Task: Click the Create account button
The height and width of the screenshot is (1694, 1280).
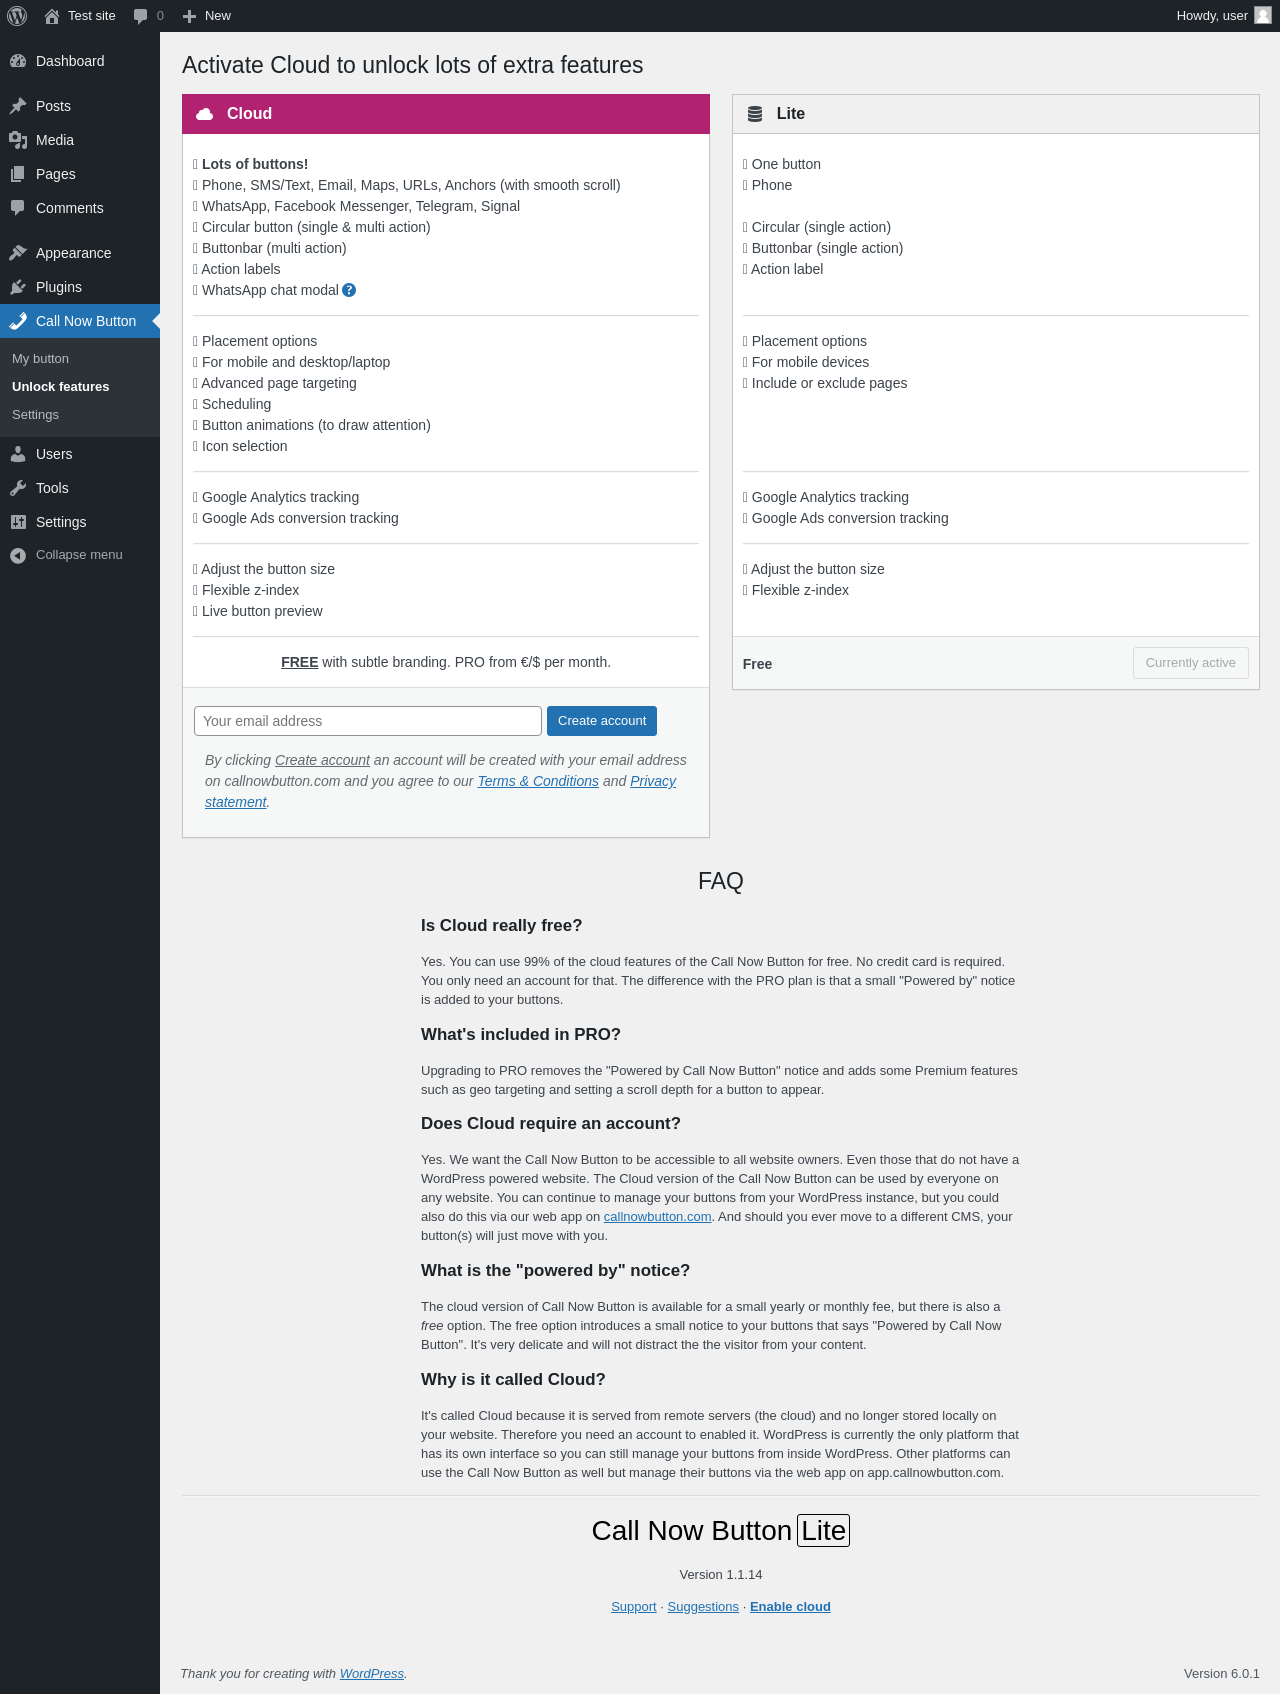Action: pos(602,721)
